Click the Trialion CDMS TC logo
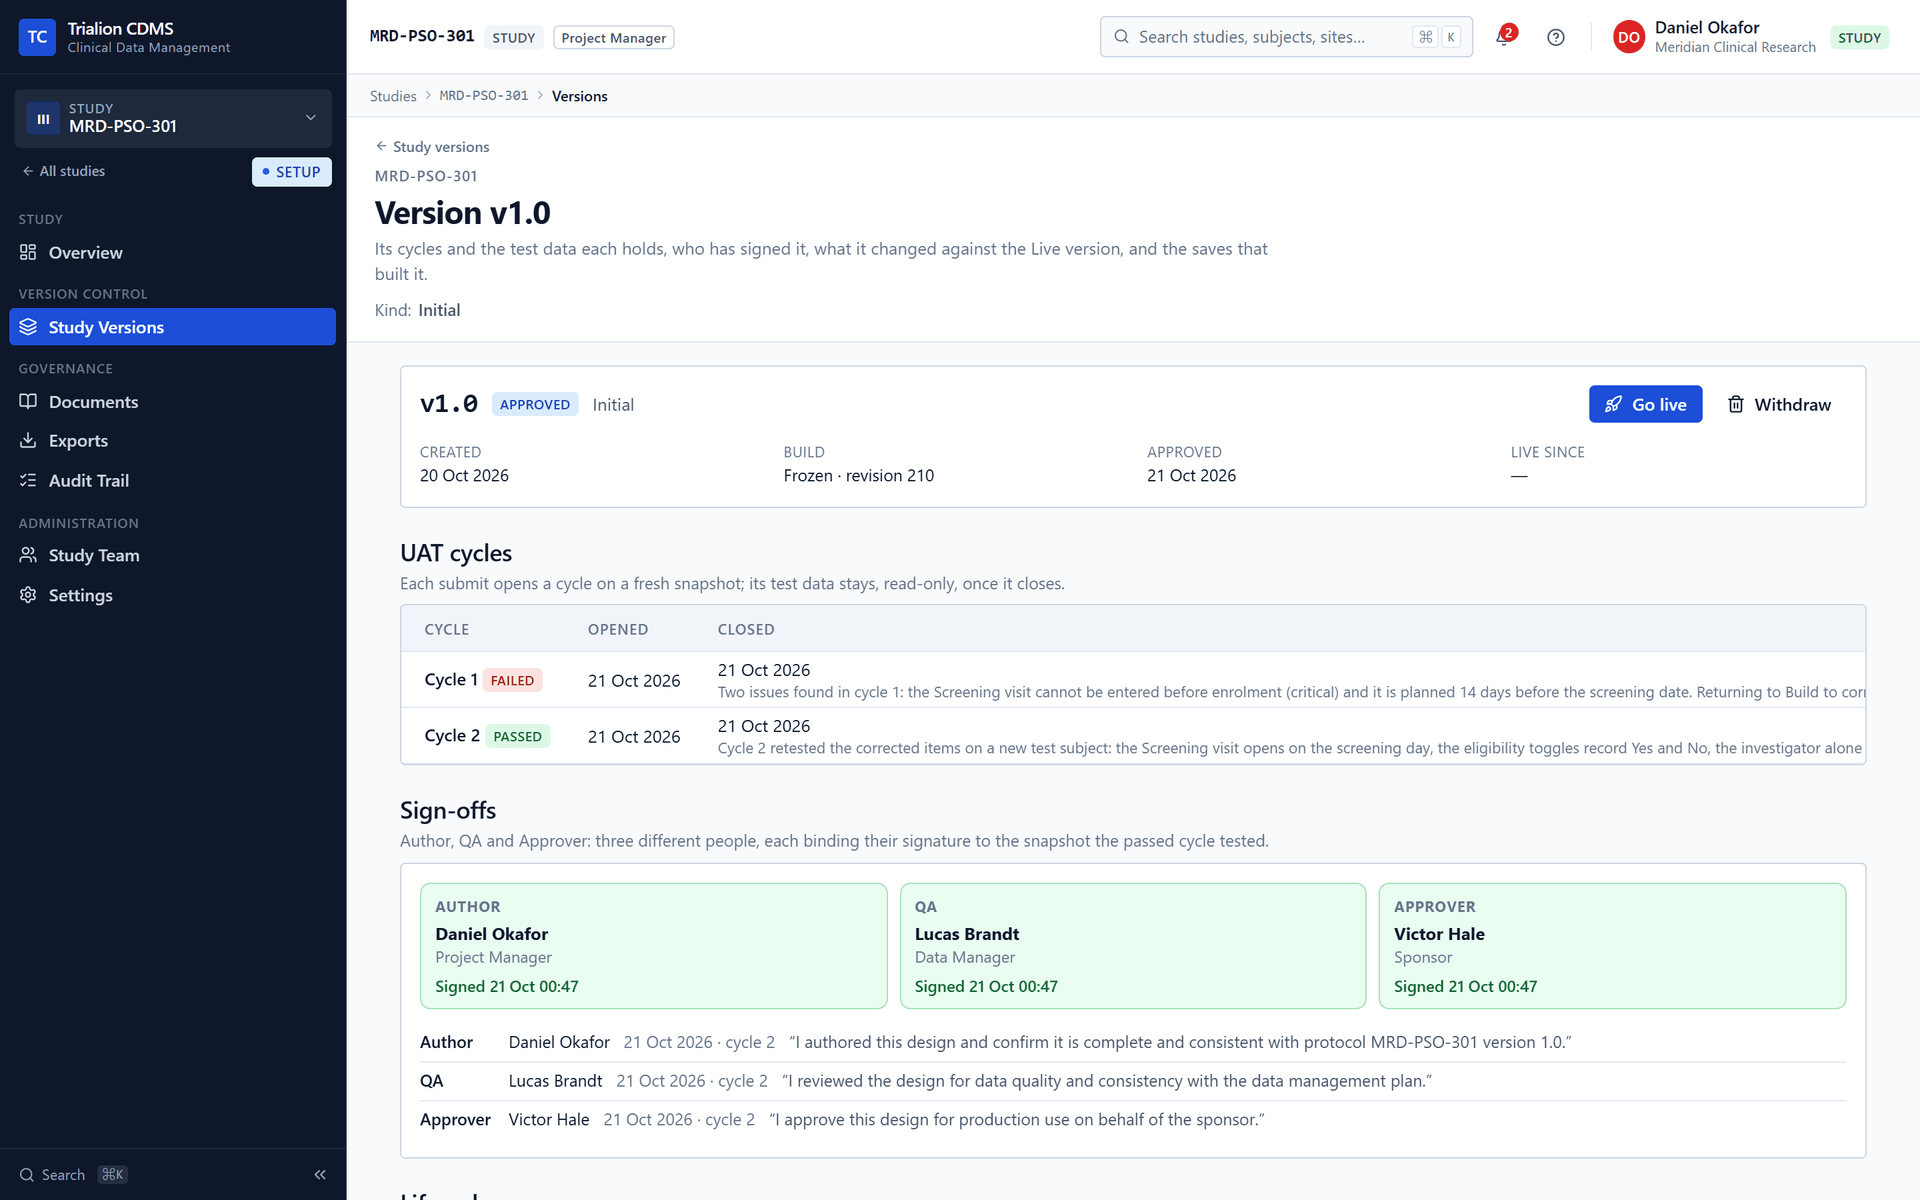 pyautogui.click(x=37, y=37)
